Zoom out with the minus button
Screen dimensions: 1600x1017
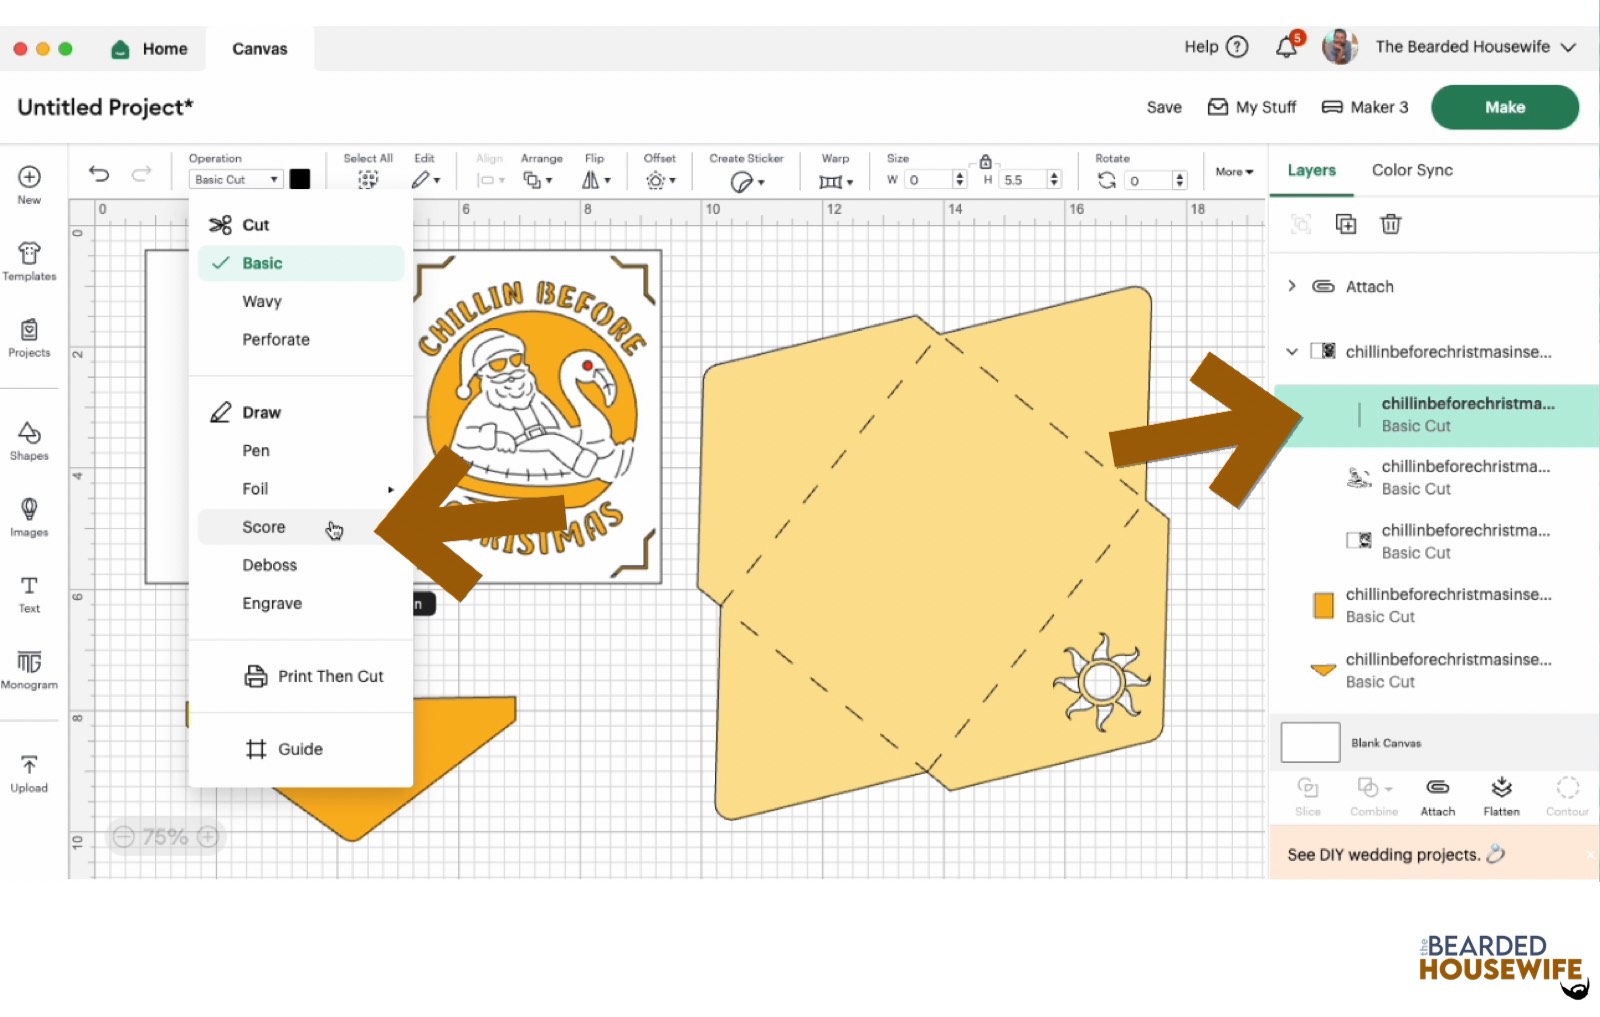[x=123, y=837]
